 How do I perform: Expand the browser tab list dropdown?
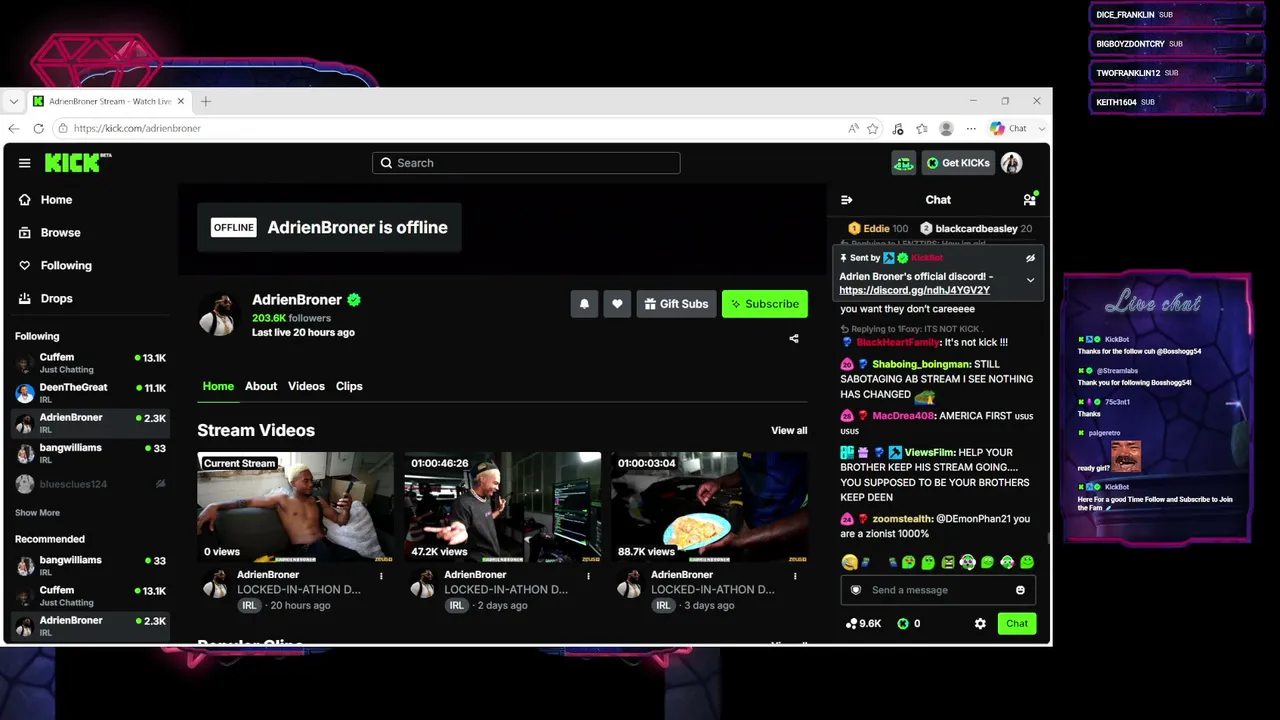pyautogui.click(x=13, y=101)
